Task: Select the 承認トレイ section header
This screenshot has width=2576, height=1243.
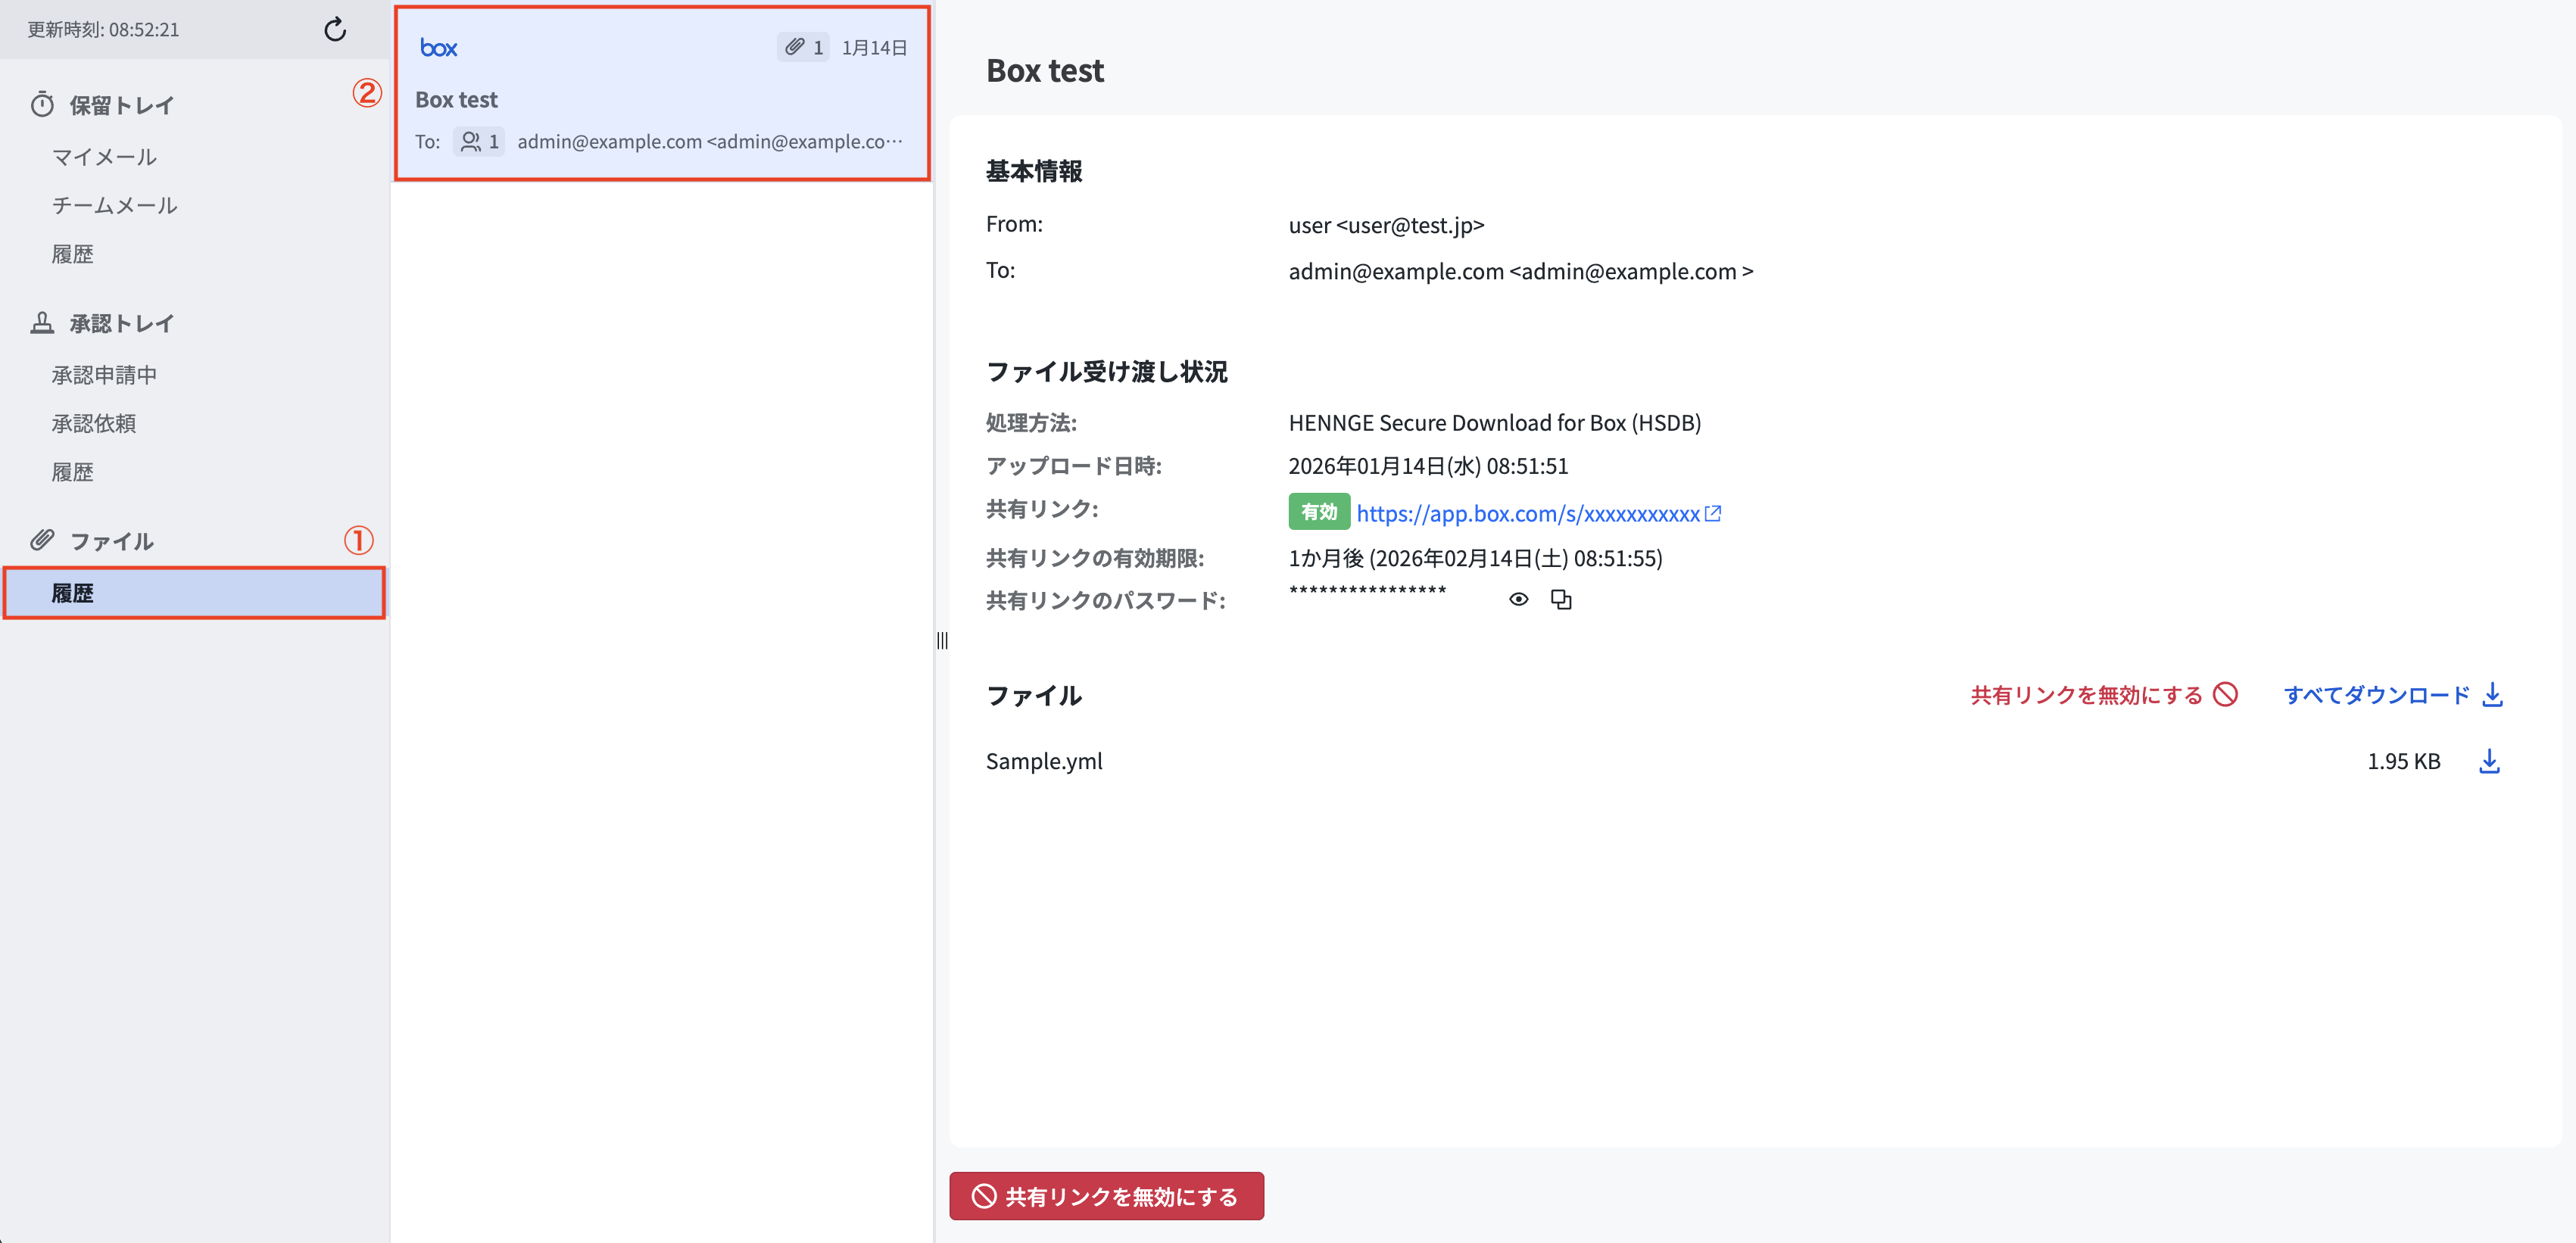Action: tap(121, 323)
